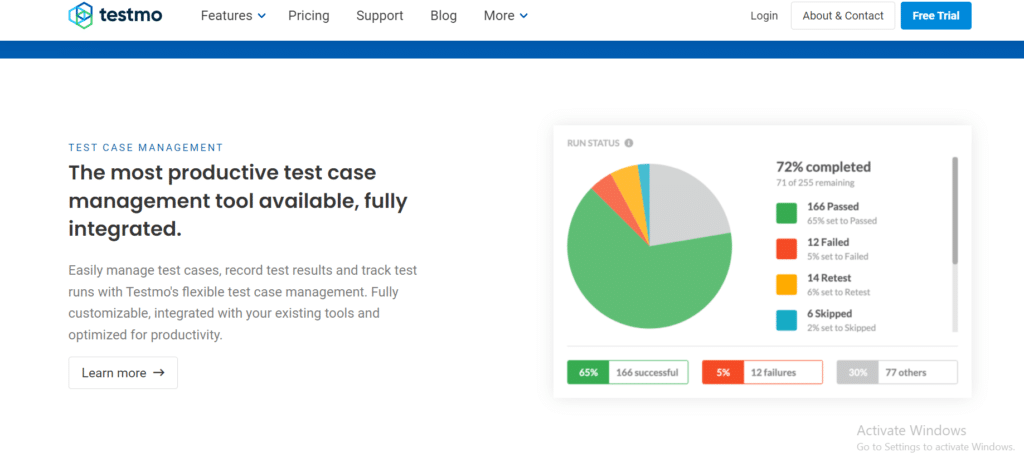Click the red 5% badge

(723, 372)
